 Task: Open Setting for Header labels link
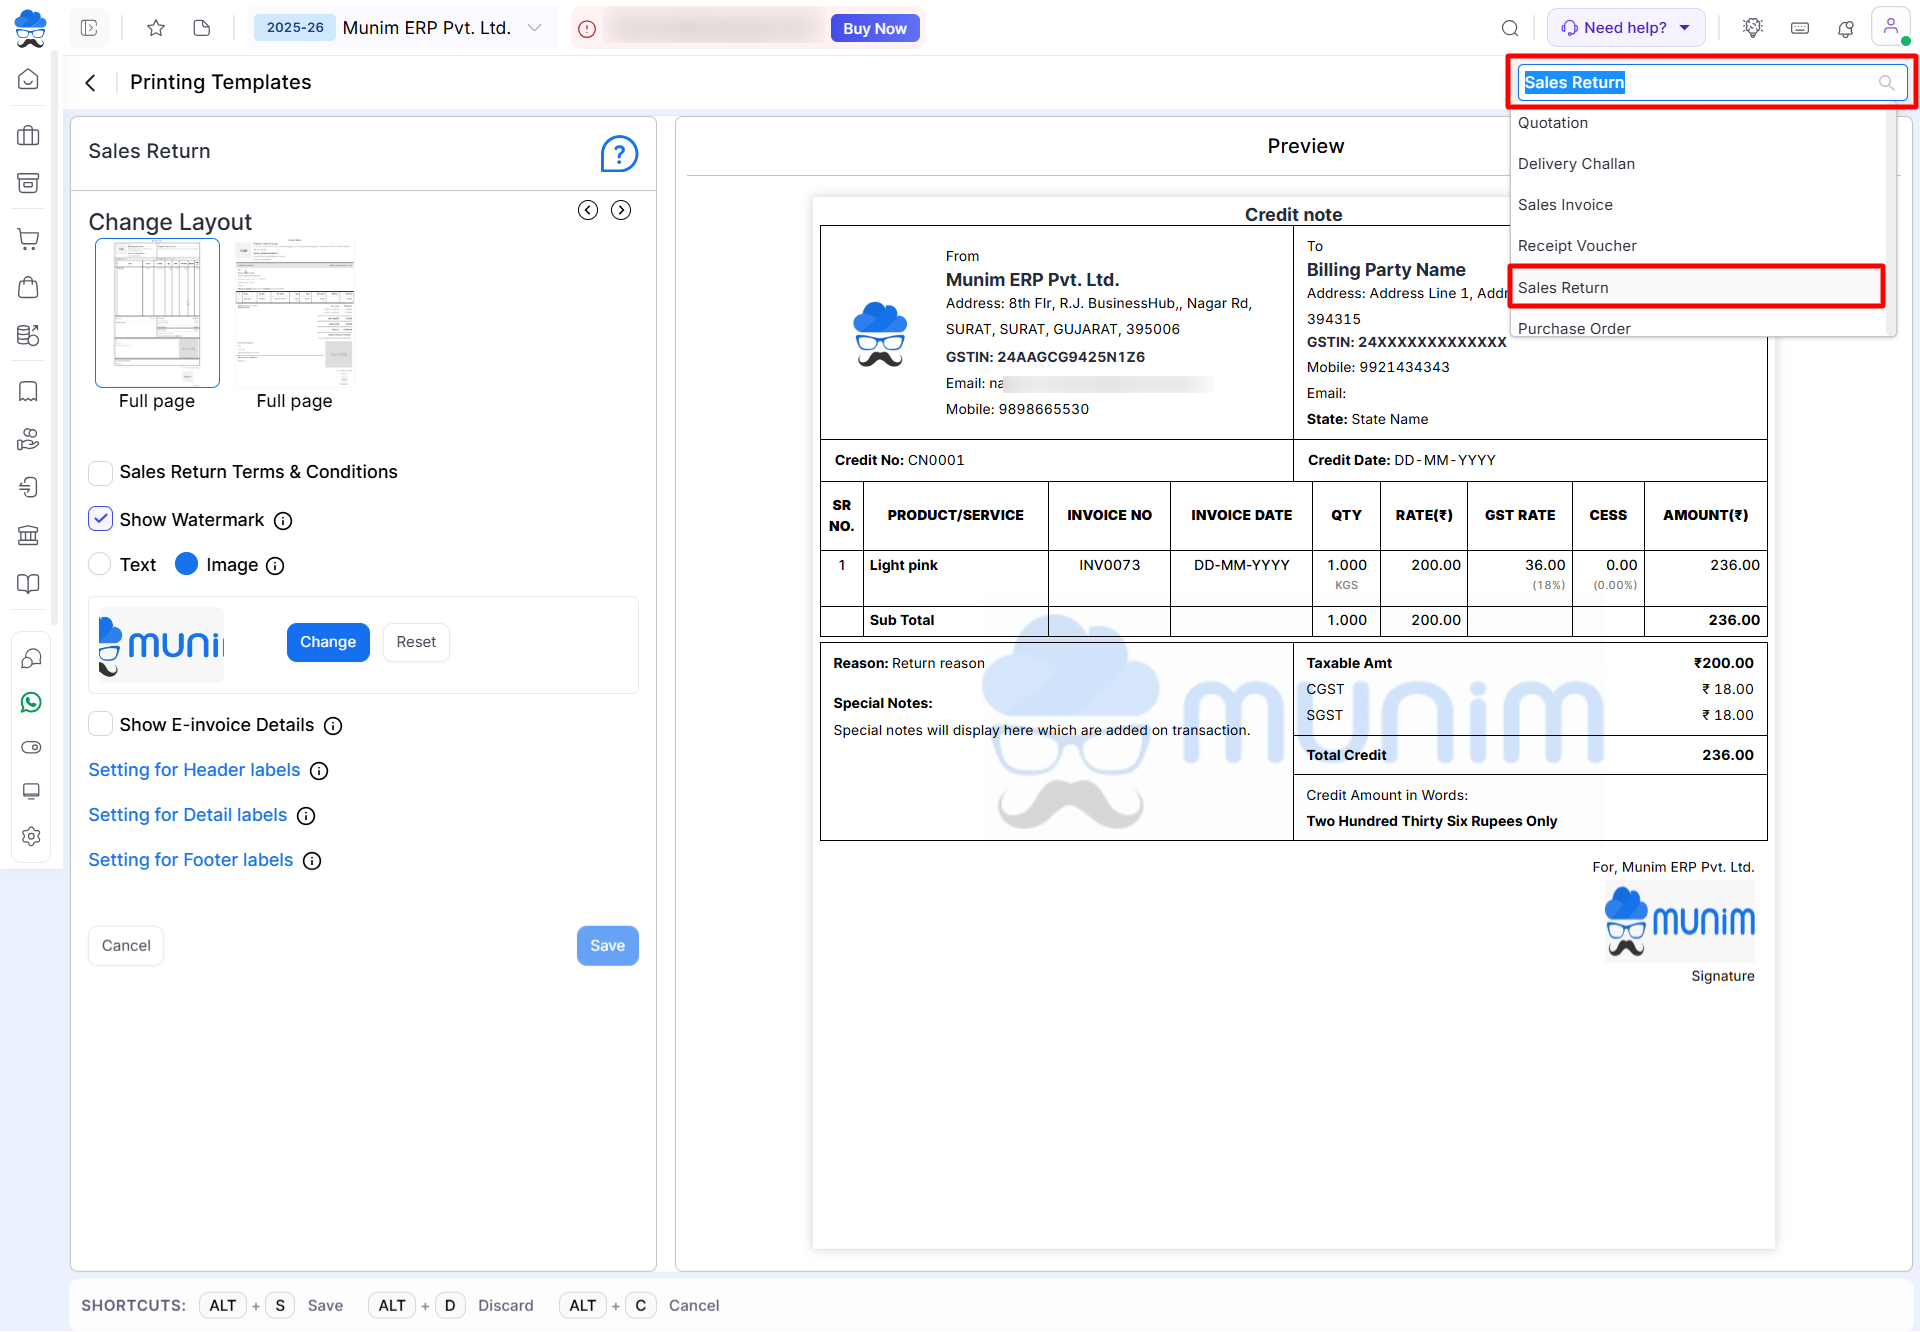click(x=194, y=770)
